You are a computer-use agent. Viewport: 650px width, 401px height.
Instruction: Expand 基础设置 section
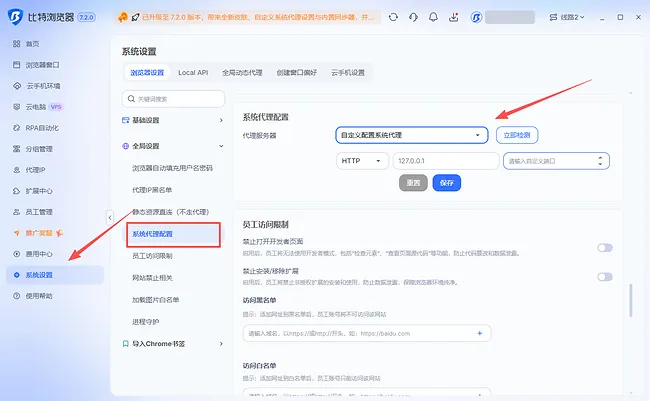click(173, 120)
